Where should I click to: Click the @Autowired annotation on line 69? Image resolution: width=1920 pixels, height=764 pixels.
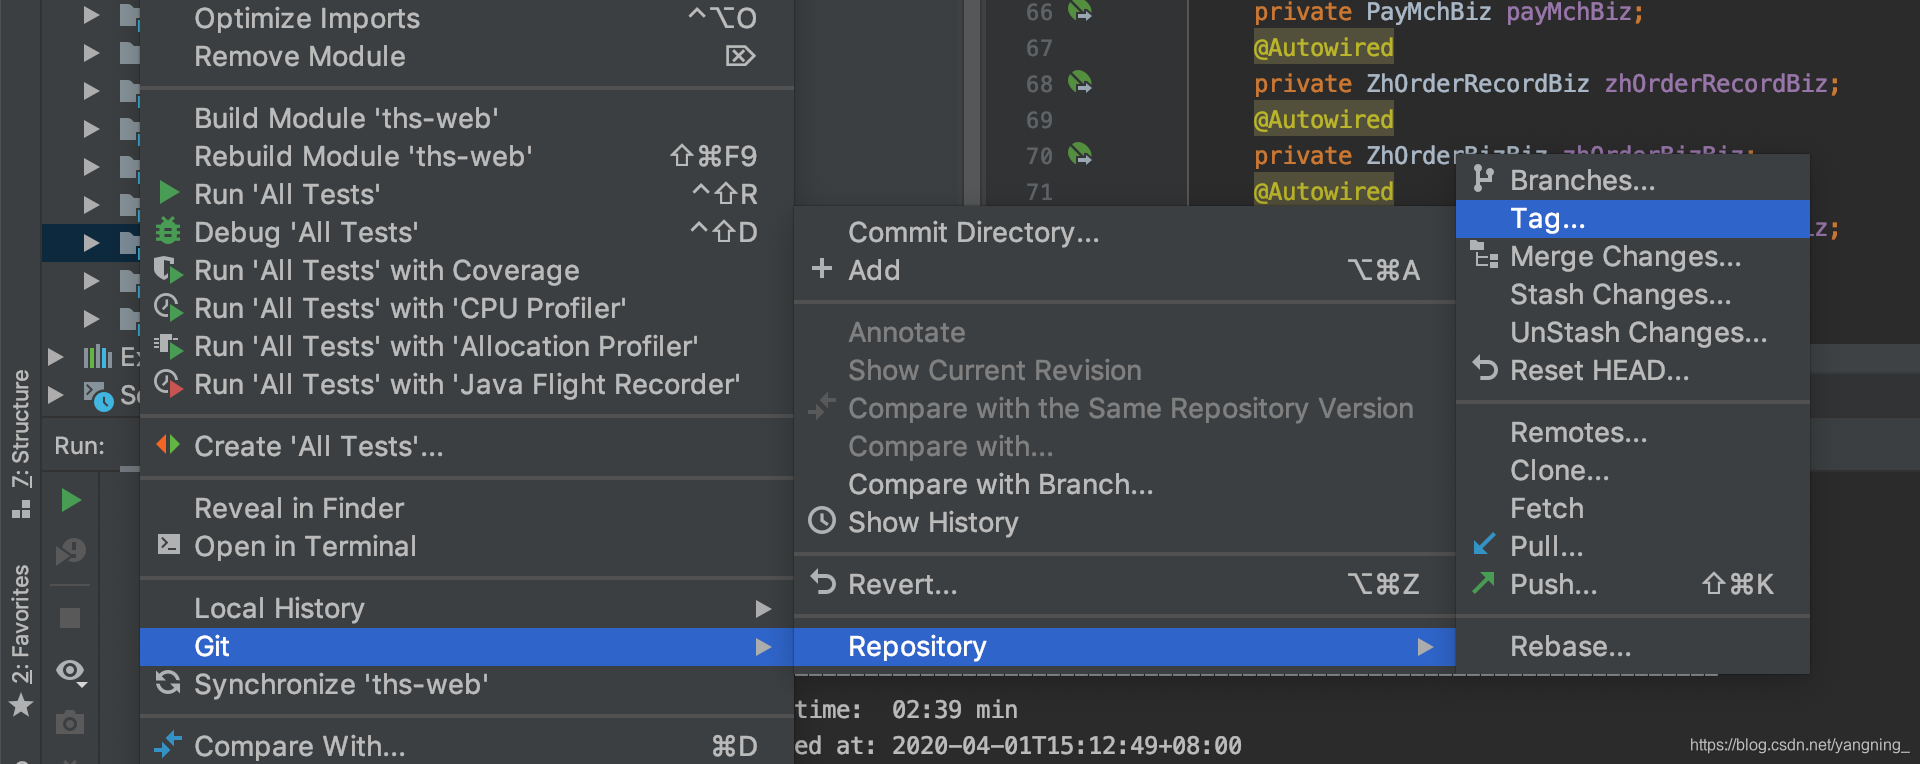[1323, 120]
